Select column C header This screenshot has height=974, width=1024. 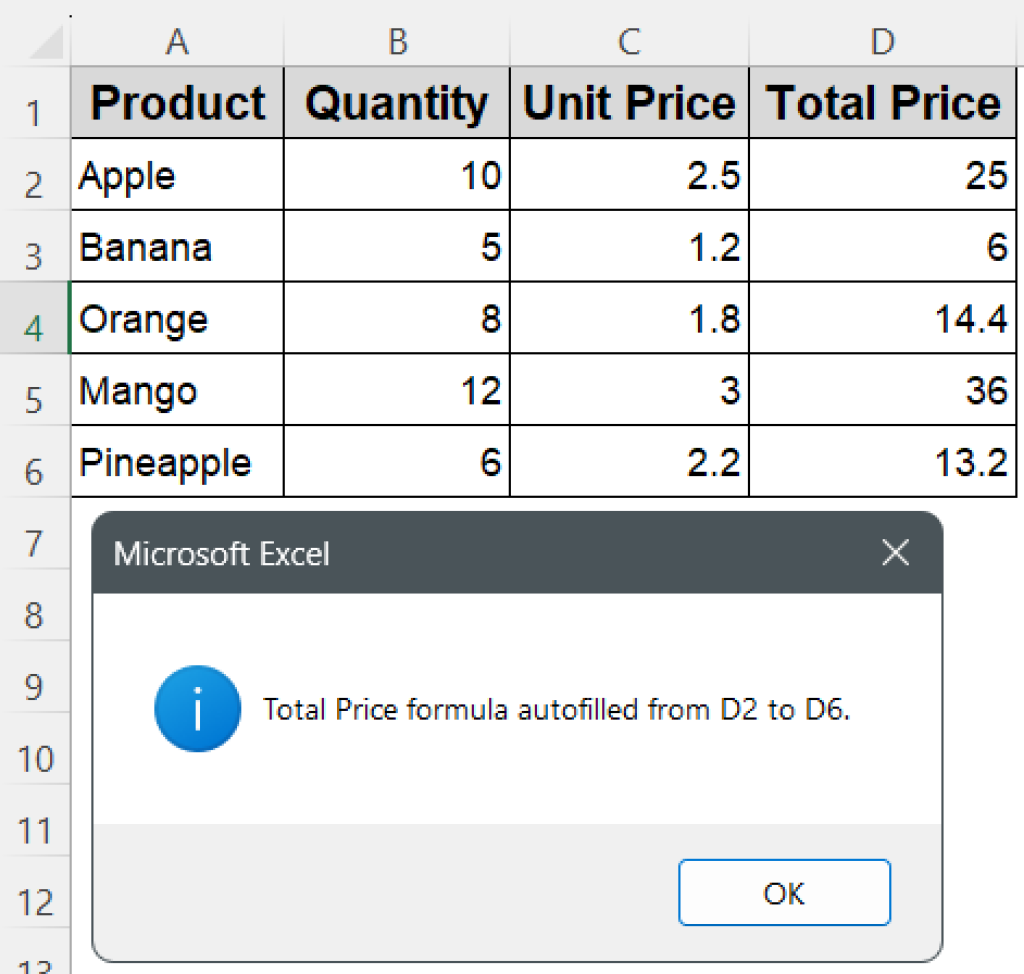tap(629, 42)
